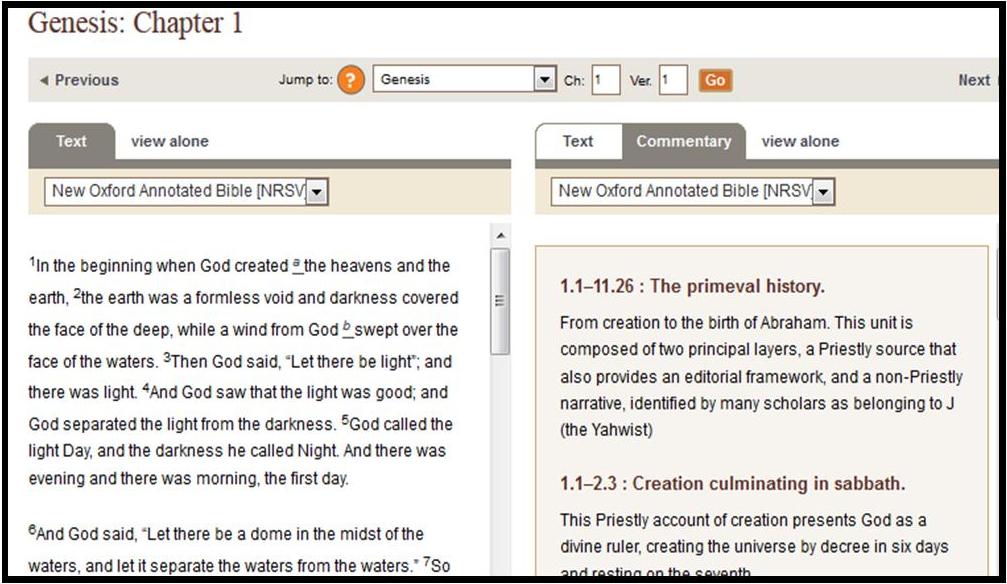Click the commentary text 'From creation to the birth of Abraham'
The width and height of the screenshot is (1007, 584).
pyautogui.click(x=693, y=323)
